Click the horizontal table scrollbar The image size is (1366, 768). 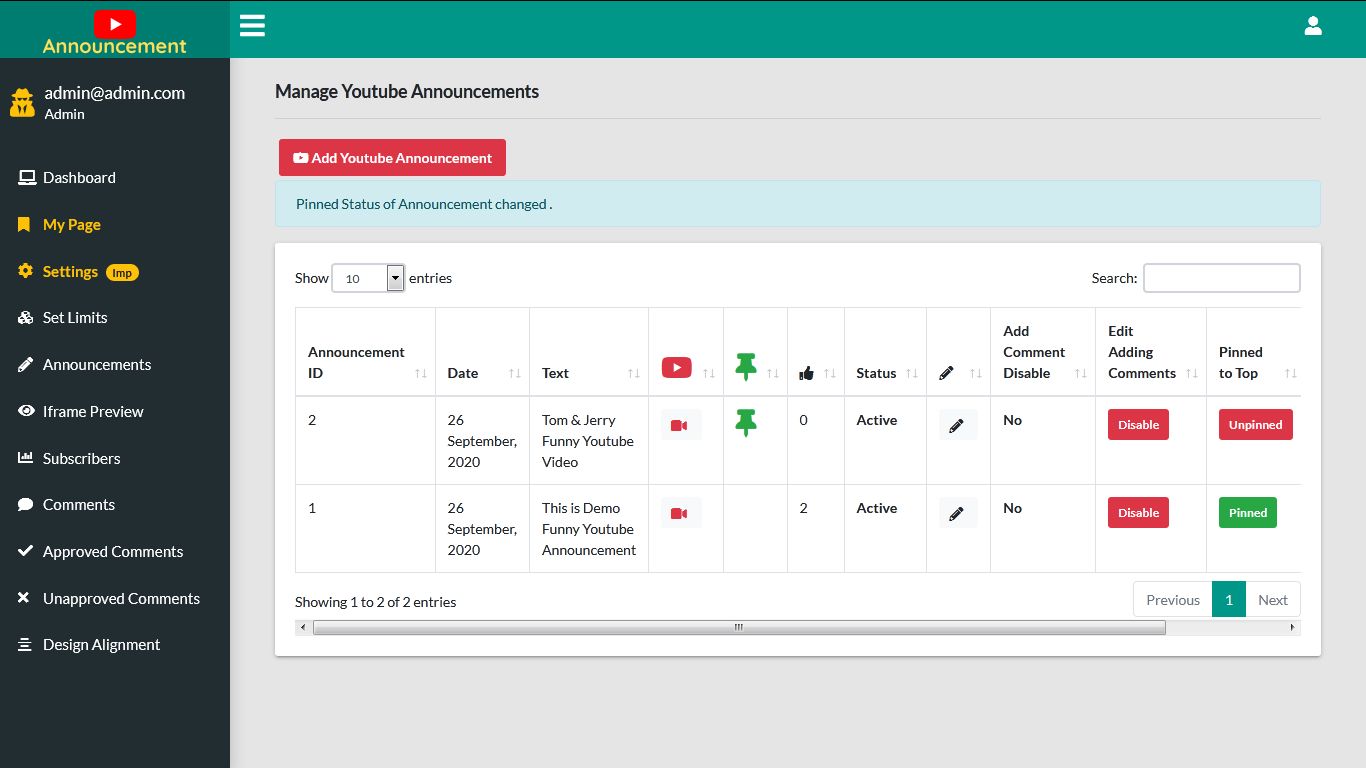click(x=738, y=628)
